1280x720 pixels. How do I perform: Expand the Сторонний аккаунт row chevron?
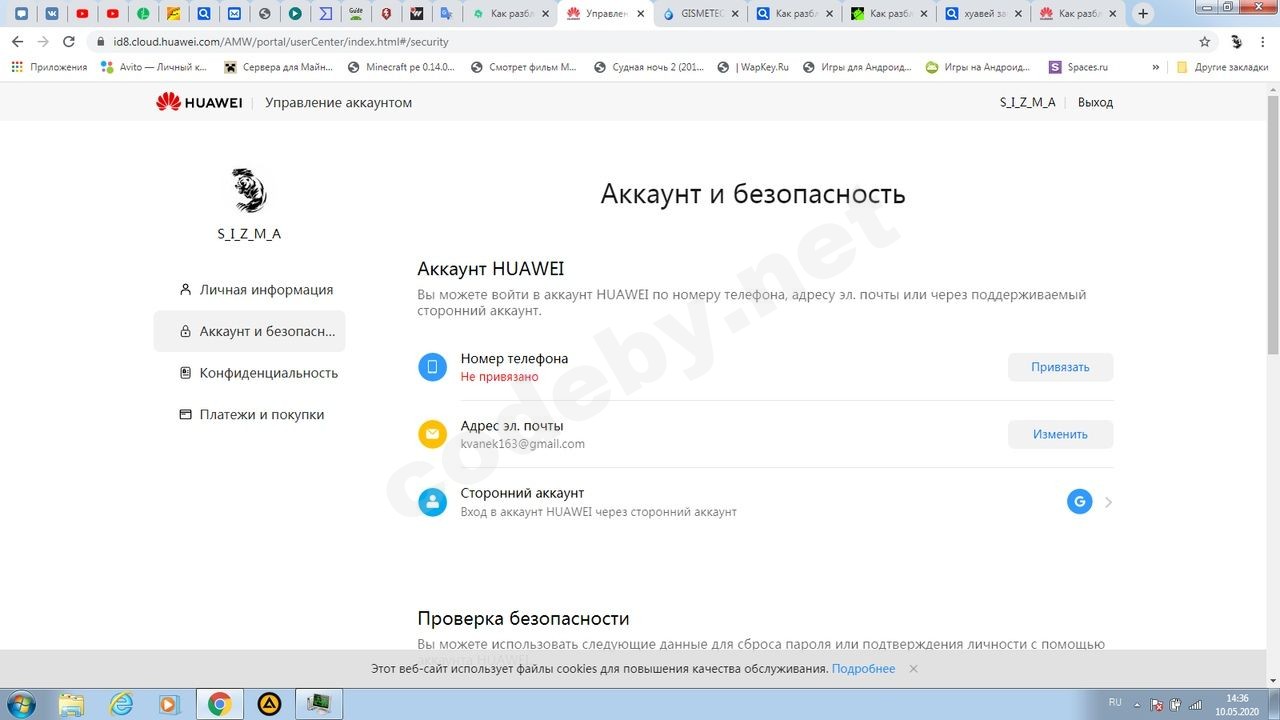[1108, 502]
